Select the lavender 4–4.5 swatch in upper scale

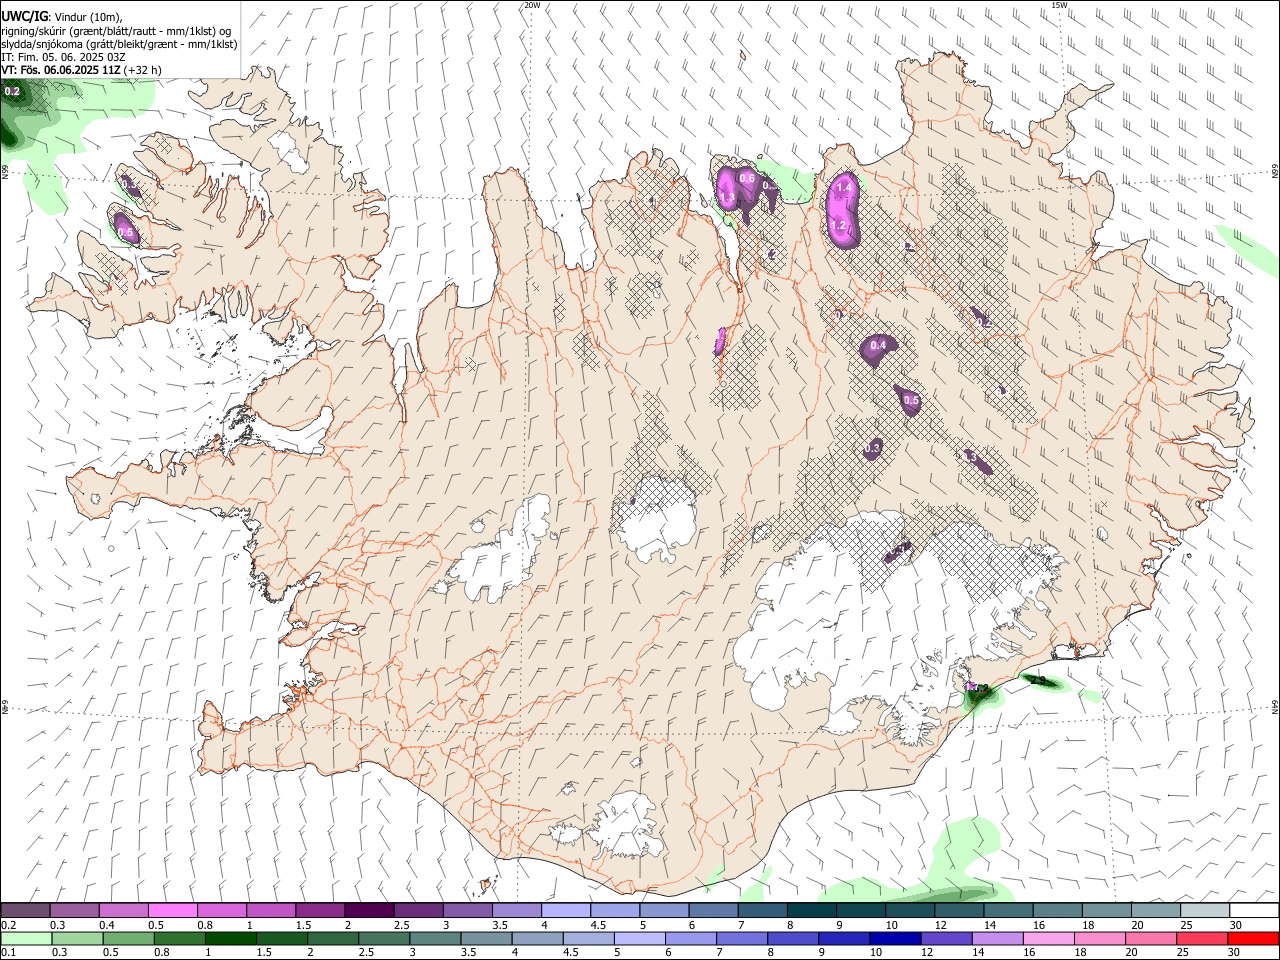[566, 911]
